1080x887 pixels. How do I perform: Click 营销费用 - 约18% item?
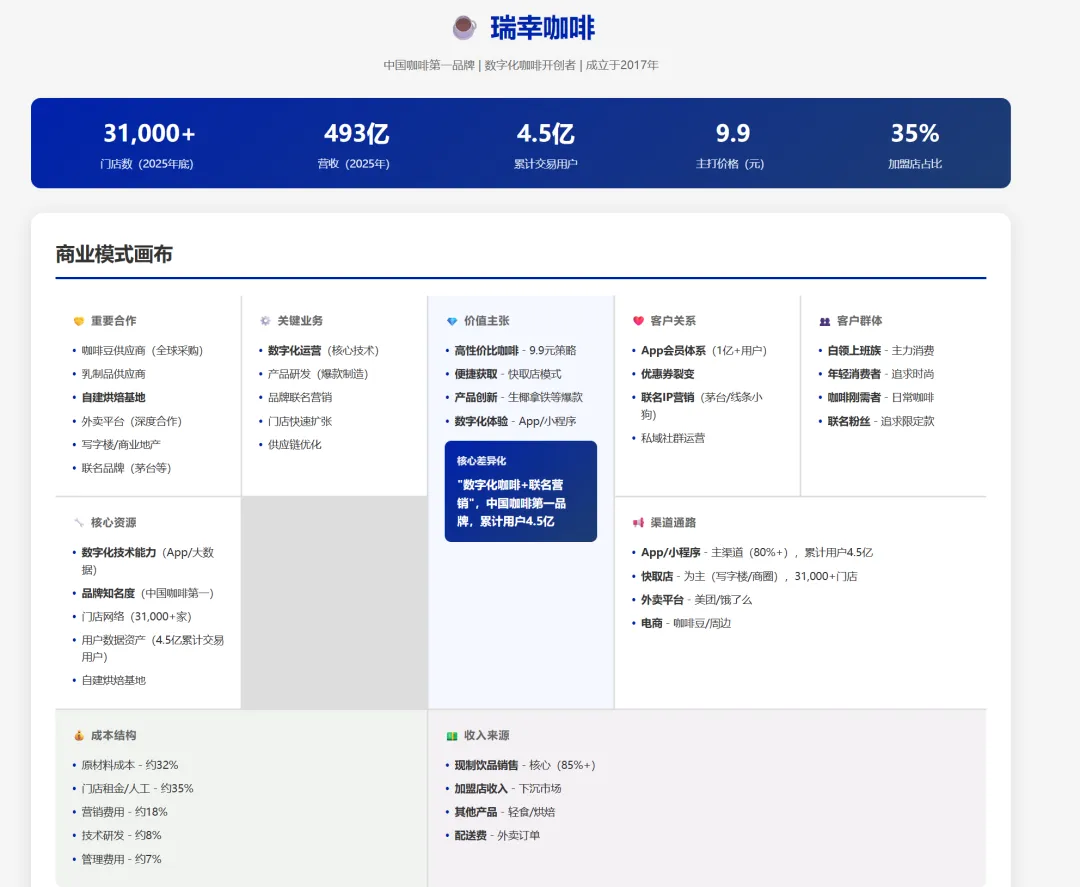click(x=125, y=812)
